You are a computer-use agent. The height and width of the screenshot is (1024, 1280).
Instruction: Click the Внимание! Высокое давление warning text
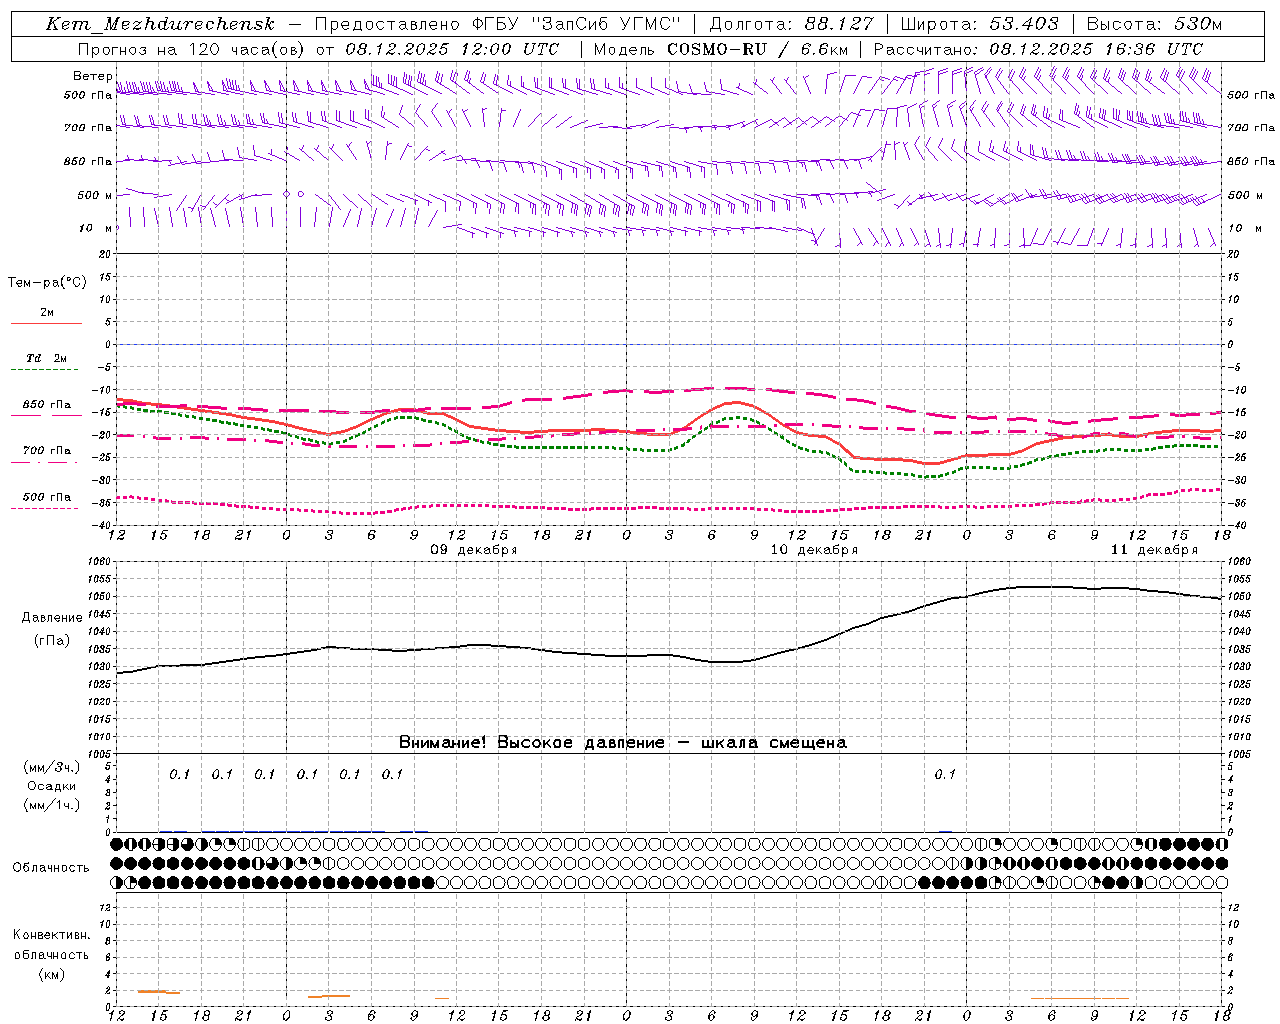[x=623, y=743]
